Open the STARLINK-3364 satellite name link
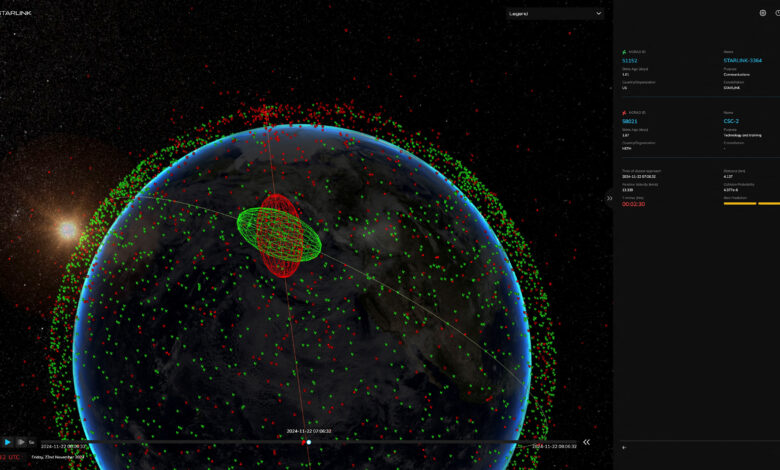Screen dimensions: 780x470 742,61
